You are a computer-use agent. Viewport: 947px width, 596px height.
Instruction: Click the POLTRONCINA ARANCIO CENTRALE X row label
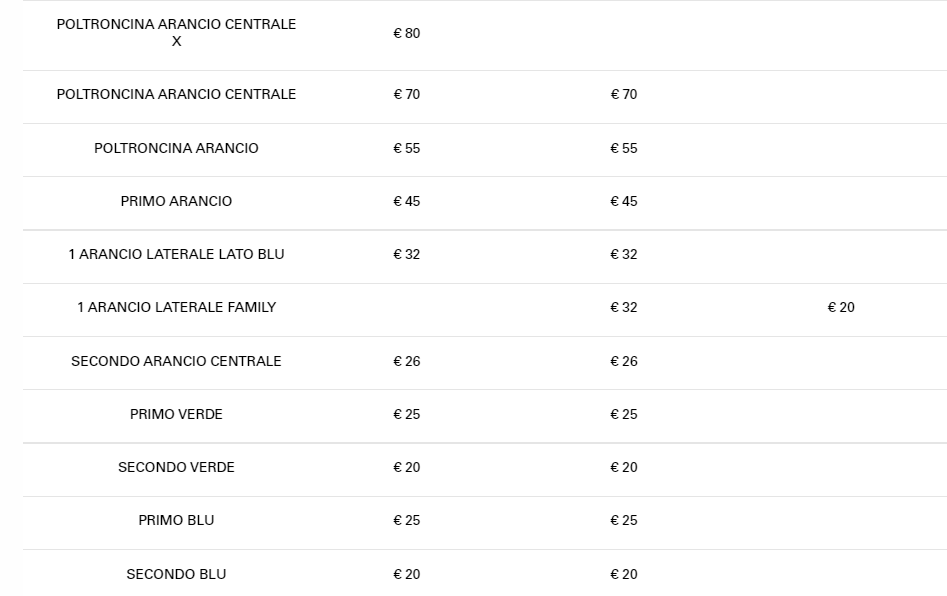[x=176, y=33]
